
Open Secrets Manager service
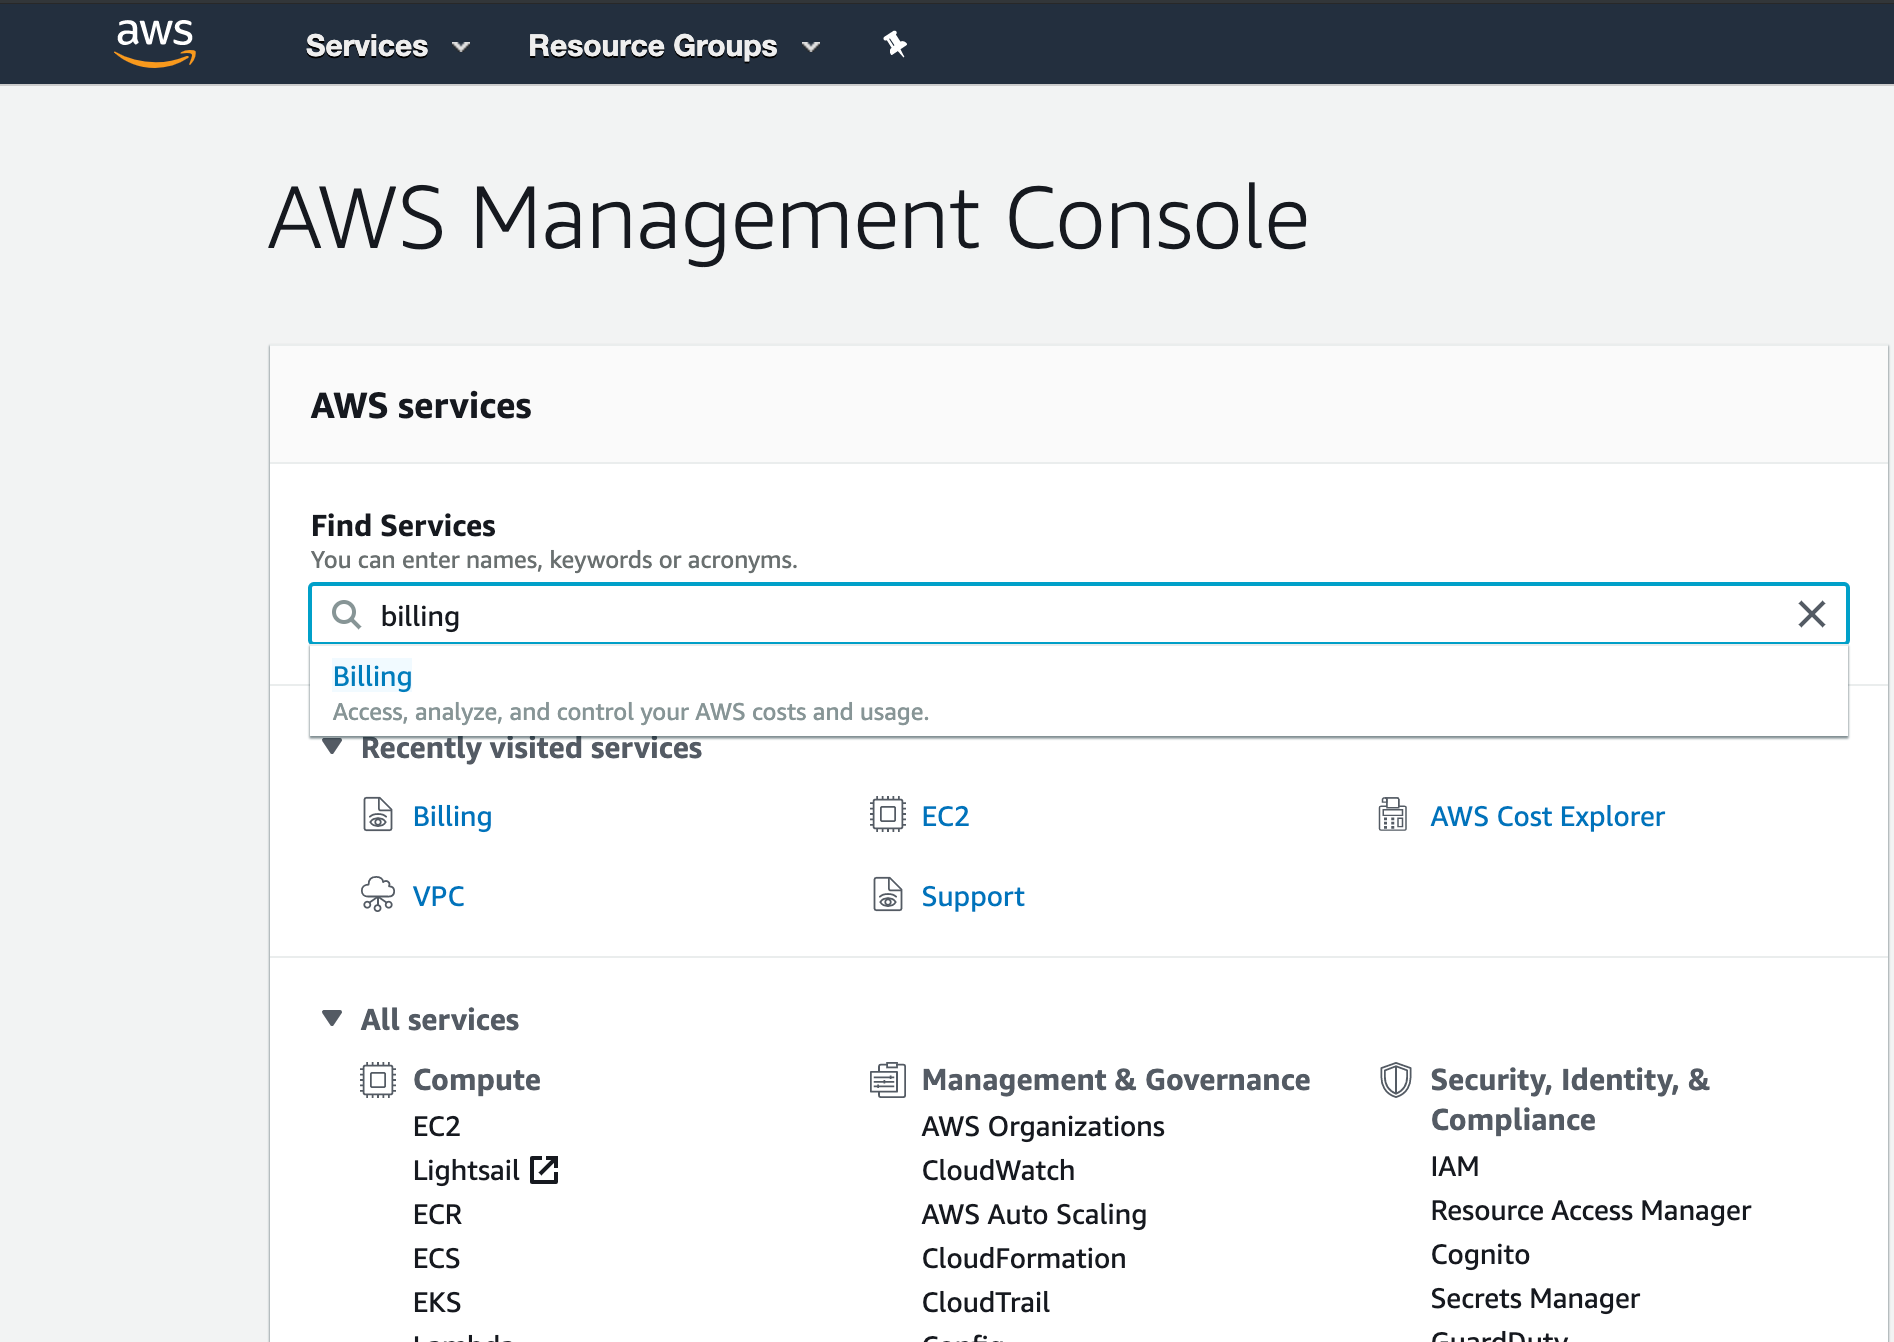click(1535, 1298)
